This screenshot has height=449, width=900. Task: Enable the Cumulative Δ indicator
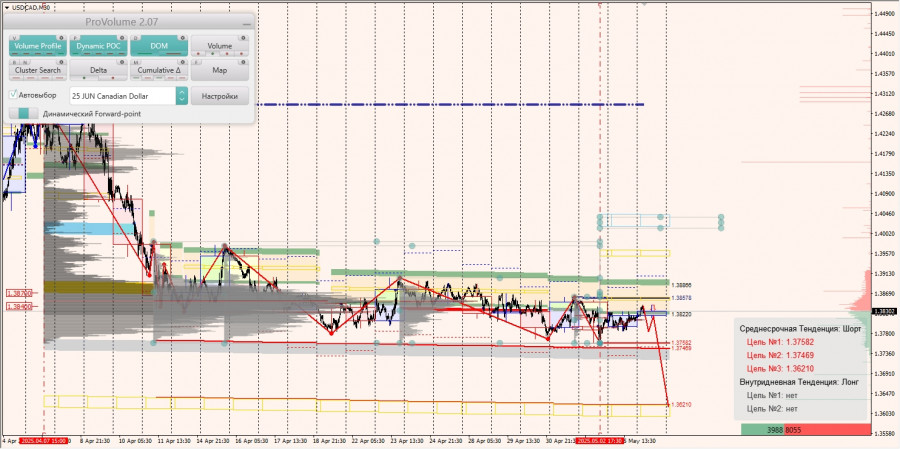click(159, 70)
